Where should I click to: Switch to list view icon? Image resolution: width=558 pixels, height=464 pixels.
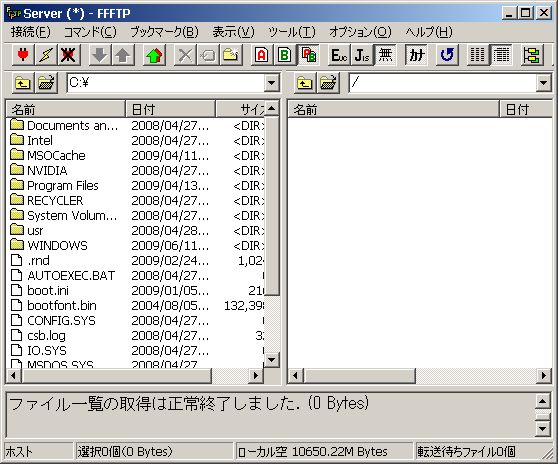[478, 55]
